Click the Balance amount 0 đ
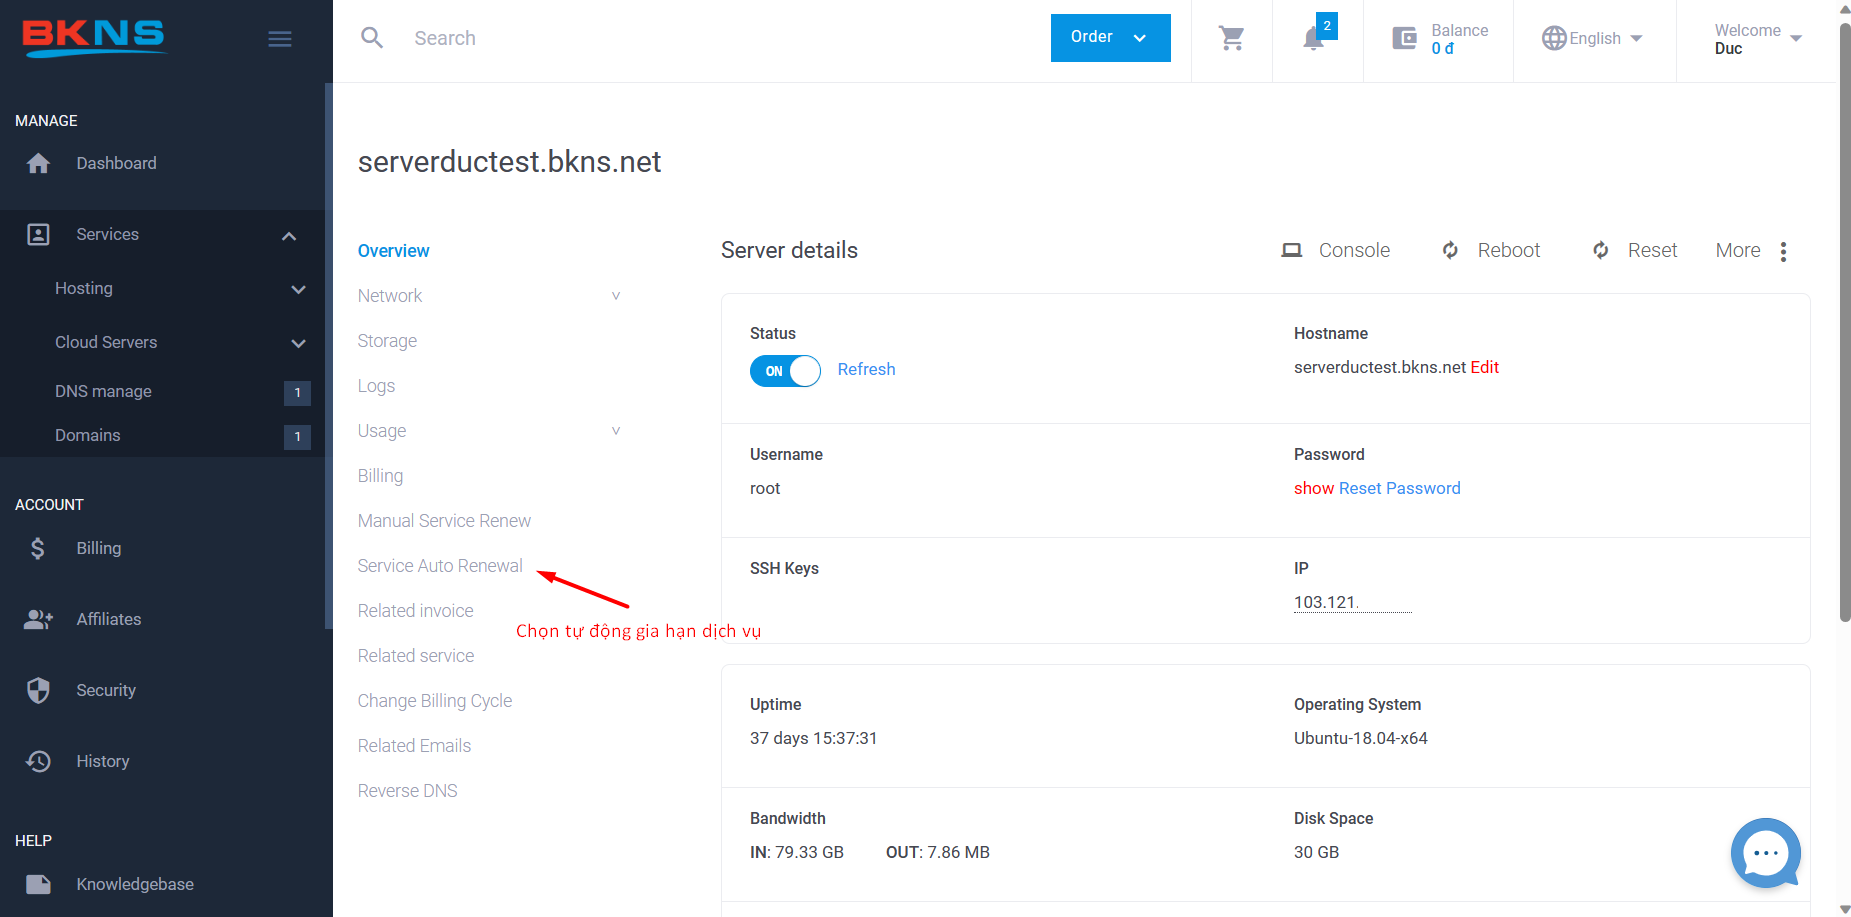The width and height of the screenshot is (1851, 917). 1442,48
